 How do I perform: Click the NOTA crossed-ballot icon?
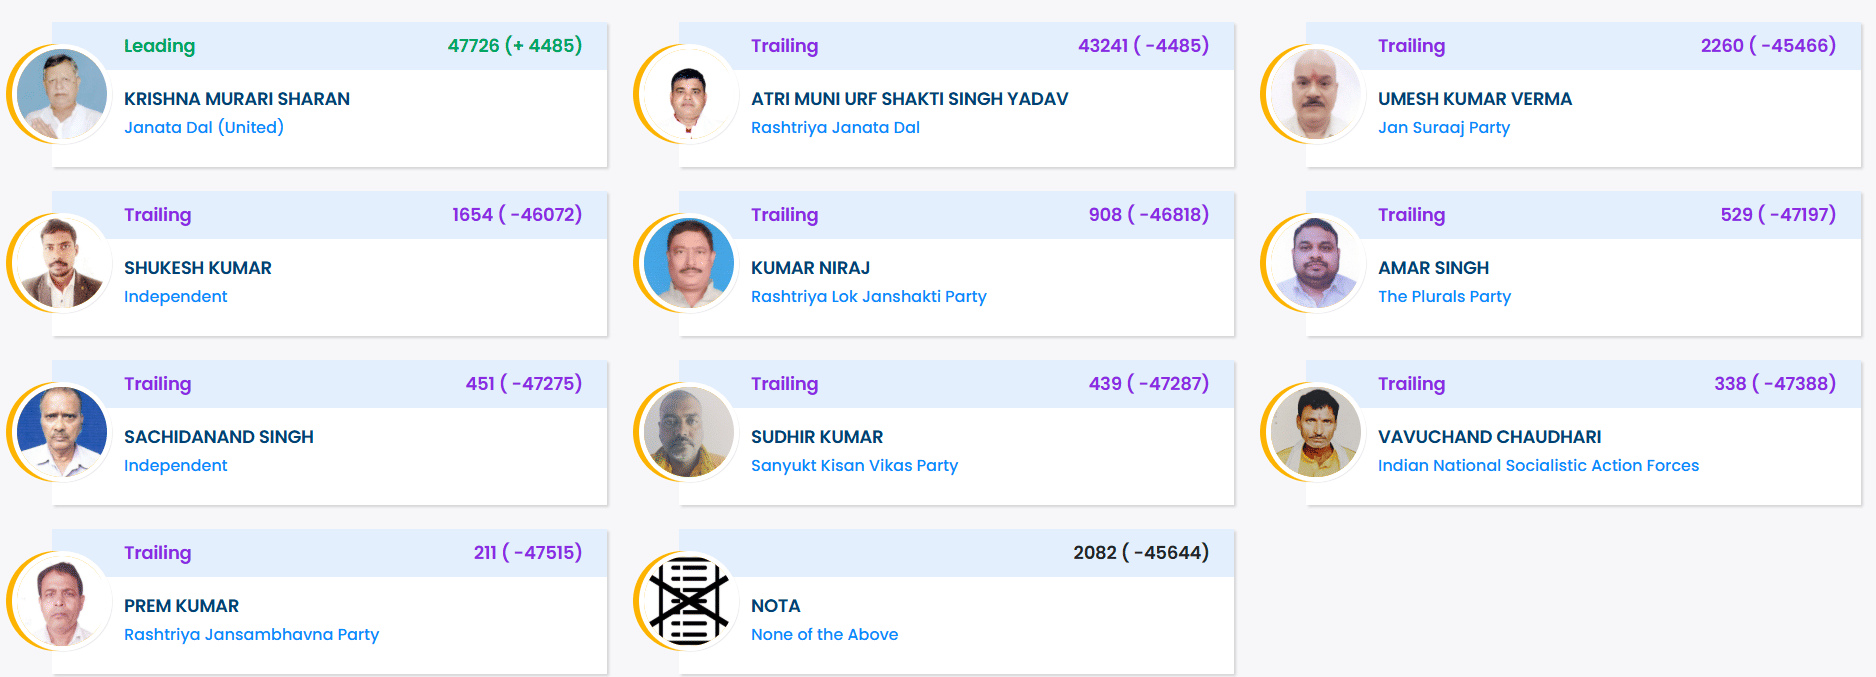[x=688, y=600]
